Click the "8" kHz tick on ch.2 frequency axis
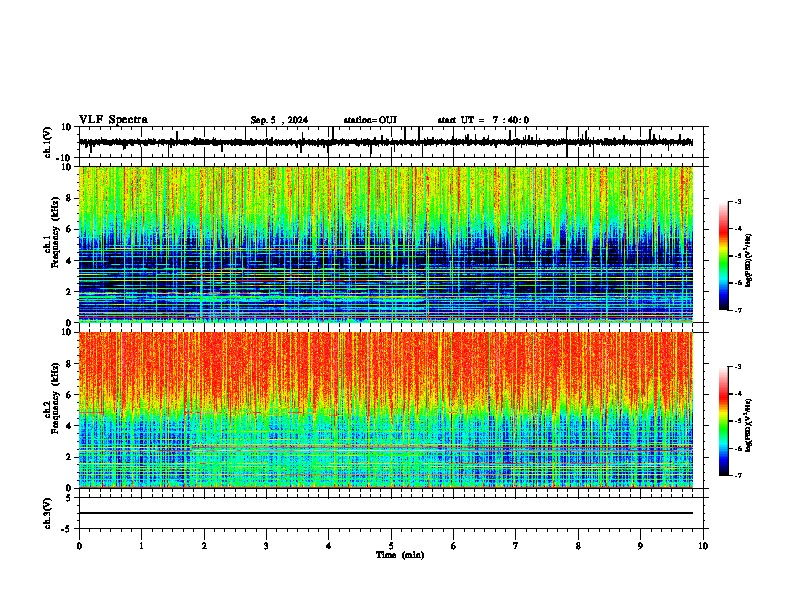Image resolution: width=792 pixels, height=612 pixels. 69,364
